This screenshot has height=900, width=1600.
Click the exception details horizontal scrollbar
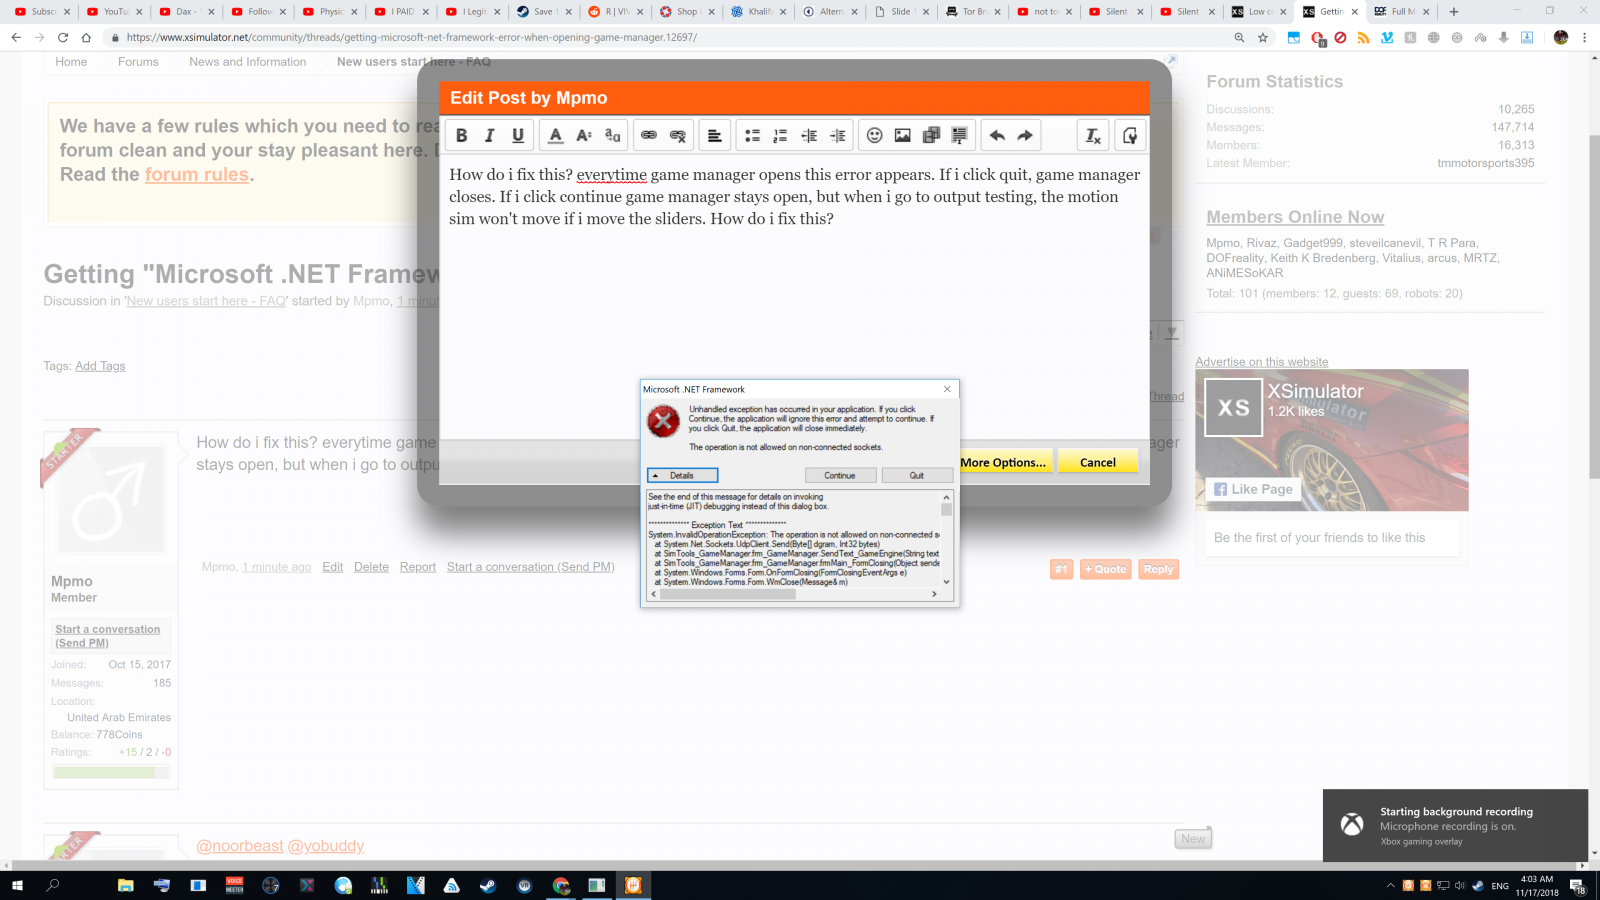tap(794, 594)
